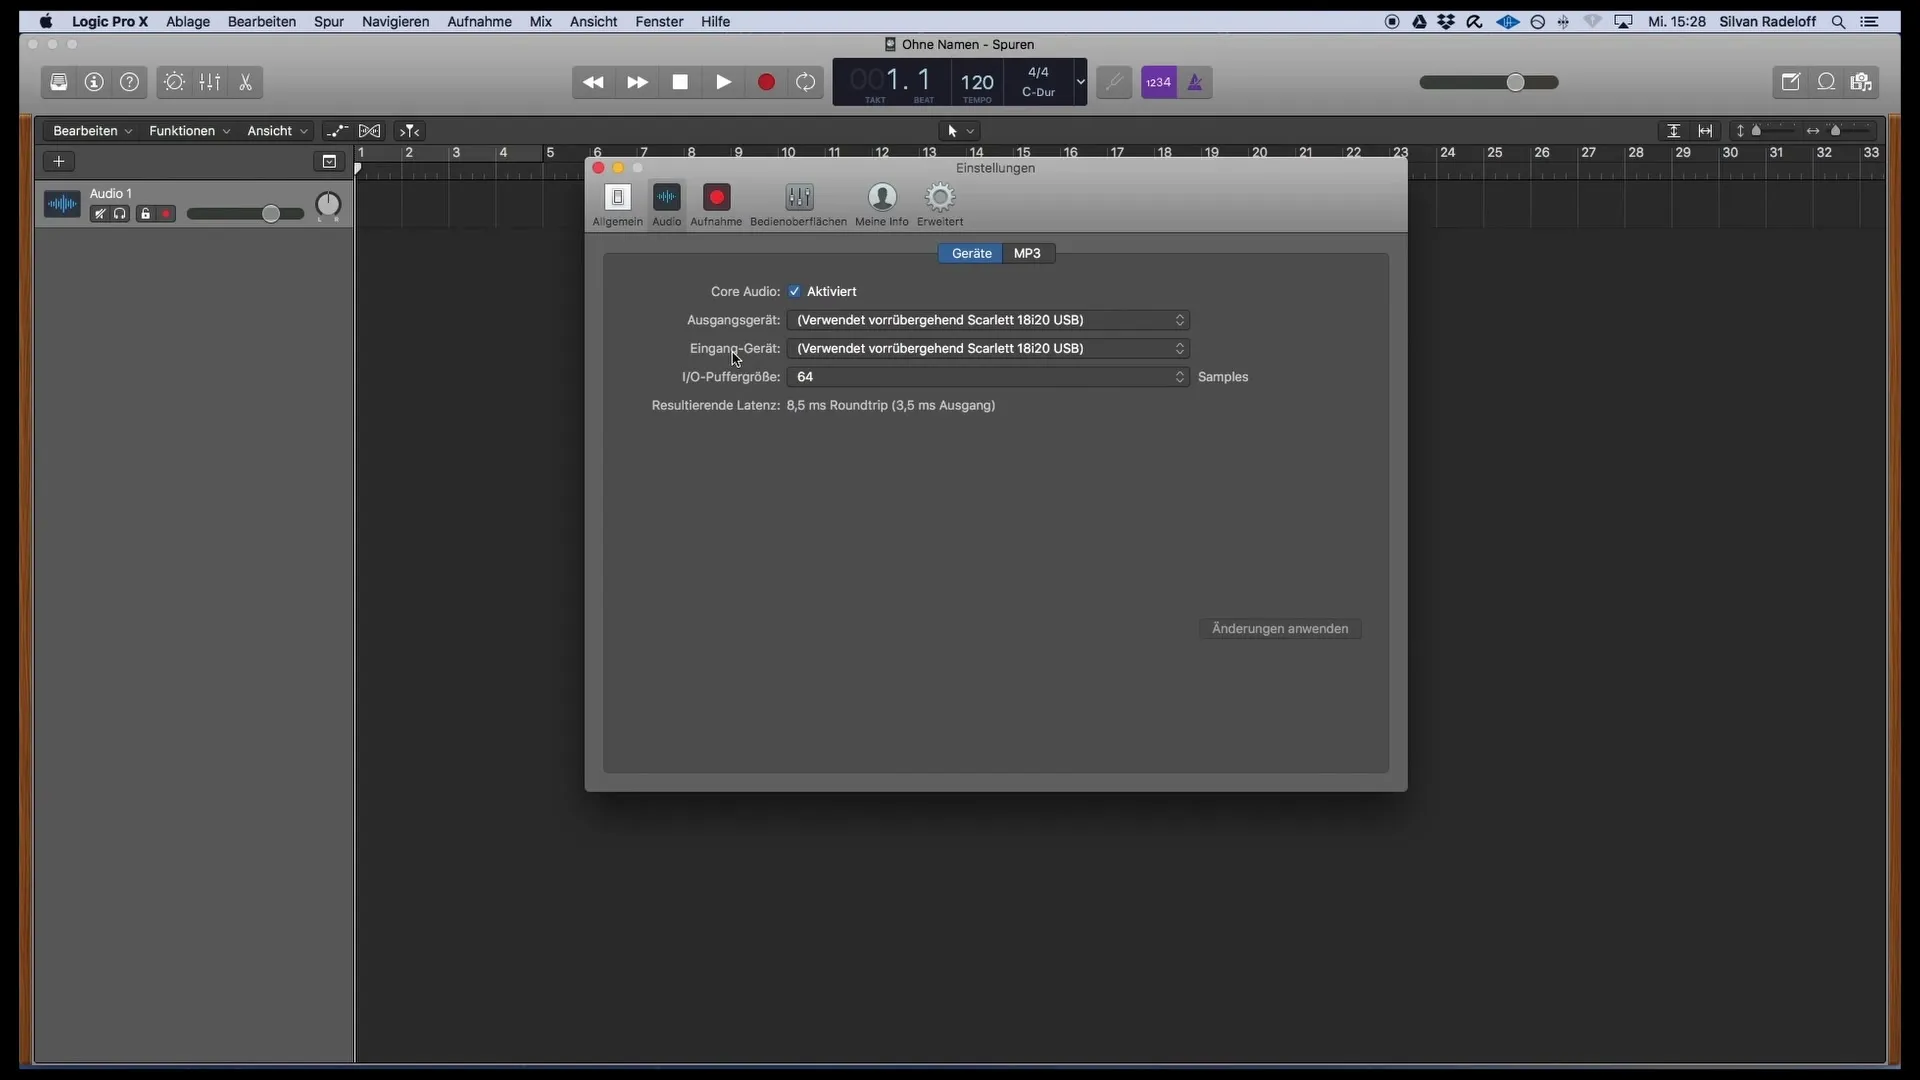Open the Loop Browser icon
Image resolution: width=1920 pixels, height=1080 pixels.
click(x=1826, y=82)
